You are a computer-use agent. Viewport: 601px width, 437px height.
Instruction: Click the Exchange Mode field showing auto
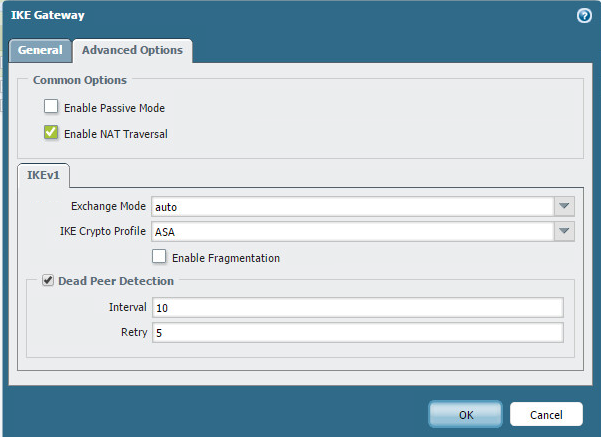coord(352,207)
